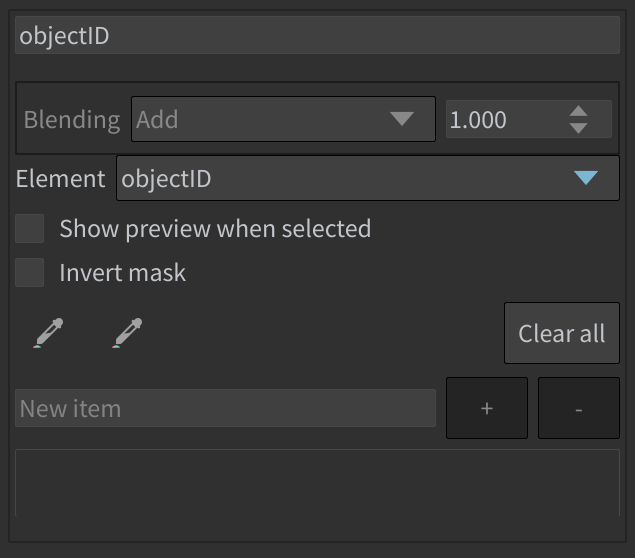Viewport: 635px width, 558px height.
Task: Toggle the Invert mask checkbox
Action: 30,273
